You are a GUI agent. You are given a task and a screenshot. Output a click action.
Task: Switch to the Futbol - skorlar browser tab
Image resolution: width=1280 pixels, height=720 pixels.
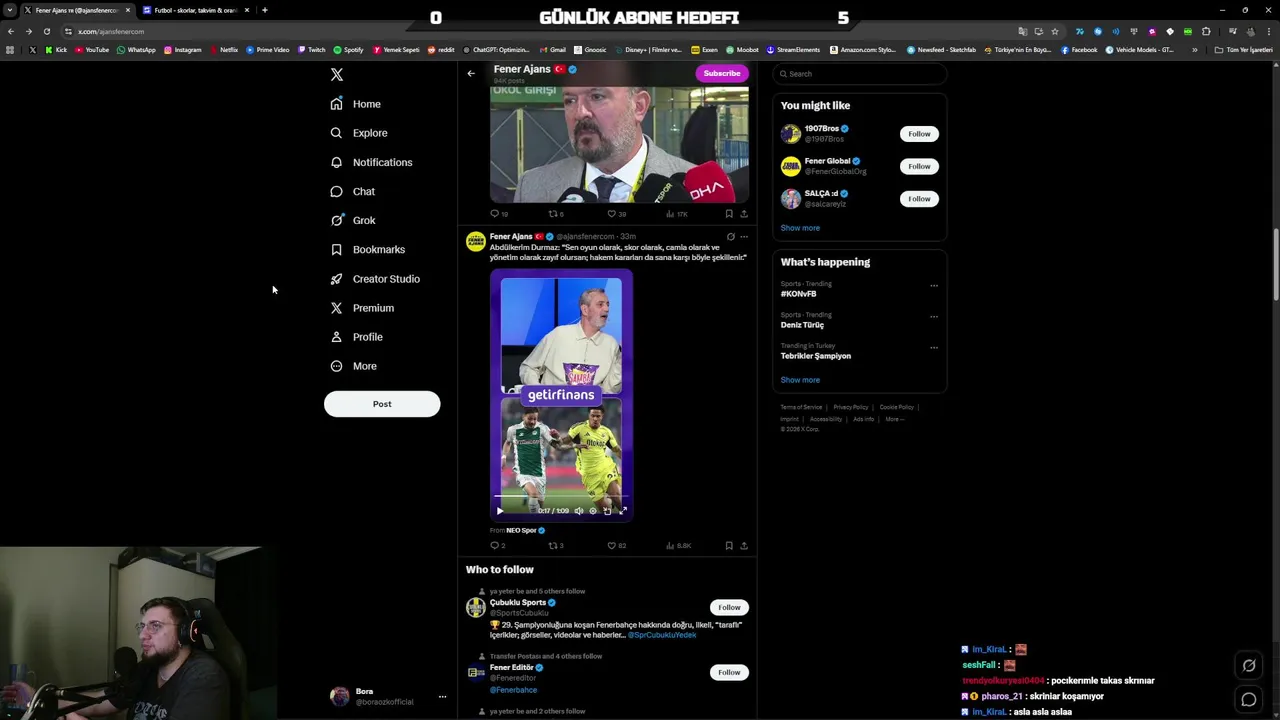(195, 10)
